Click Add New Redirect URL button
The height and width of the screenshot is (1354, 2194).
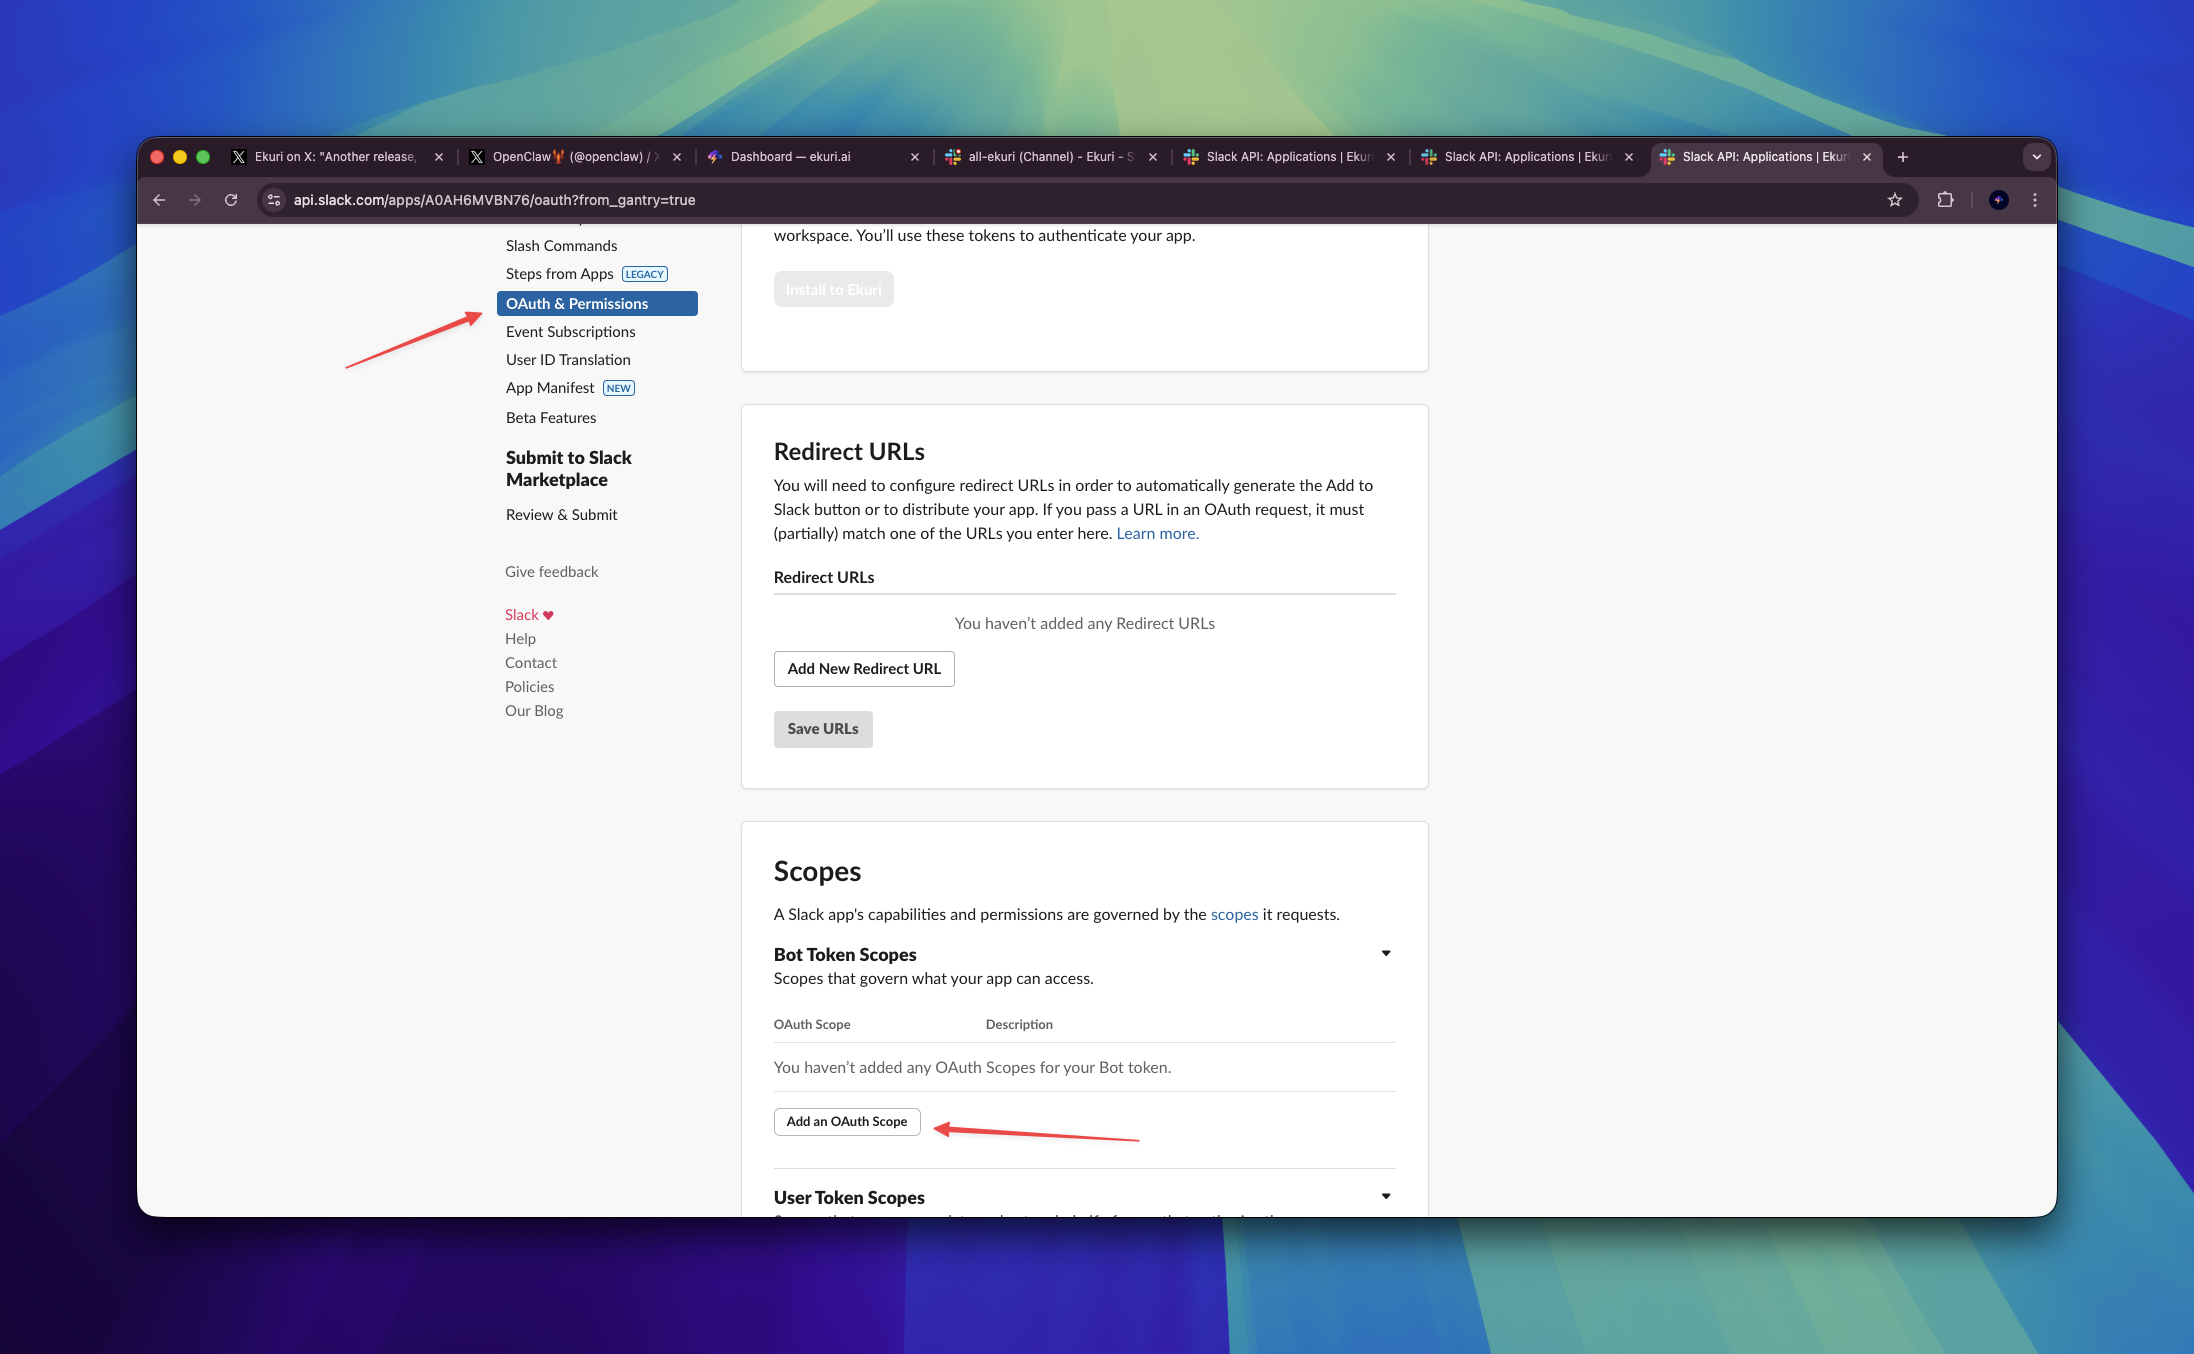tap(864, 669)
